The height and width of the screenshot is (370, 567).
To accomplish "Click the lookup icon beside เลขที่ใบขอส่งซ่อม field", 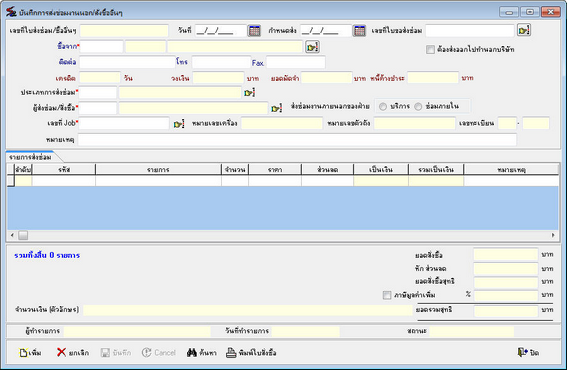I will tap(524, 30).
